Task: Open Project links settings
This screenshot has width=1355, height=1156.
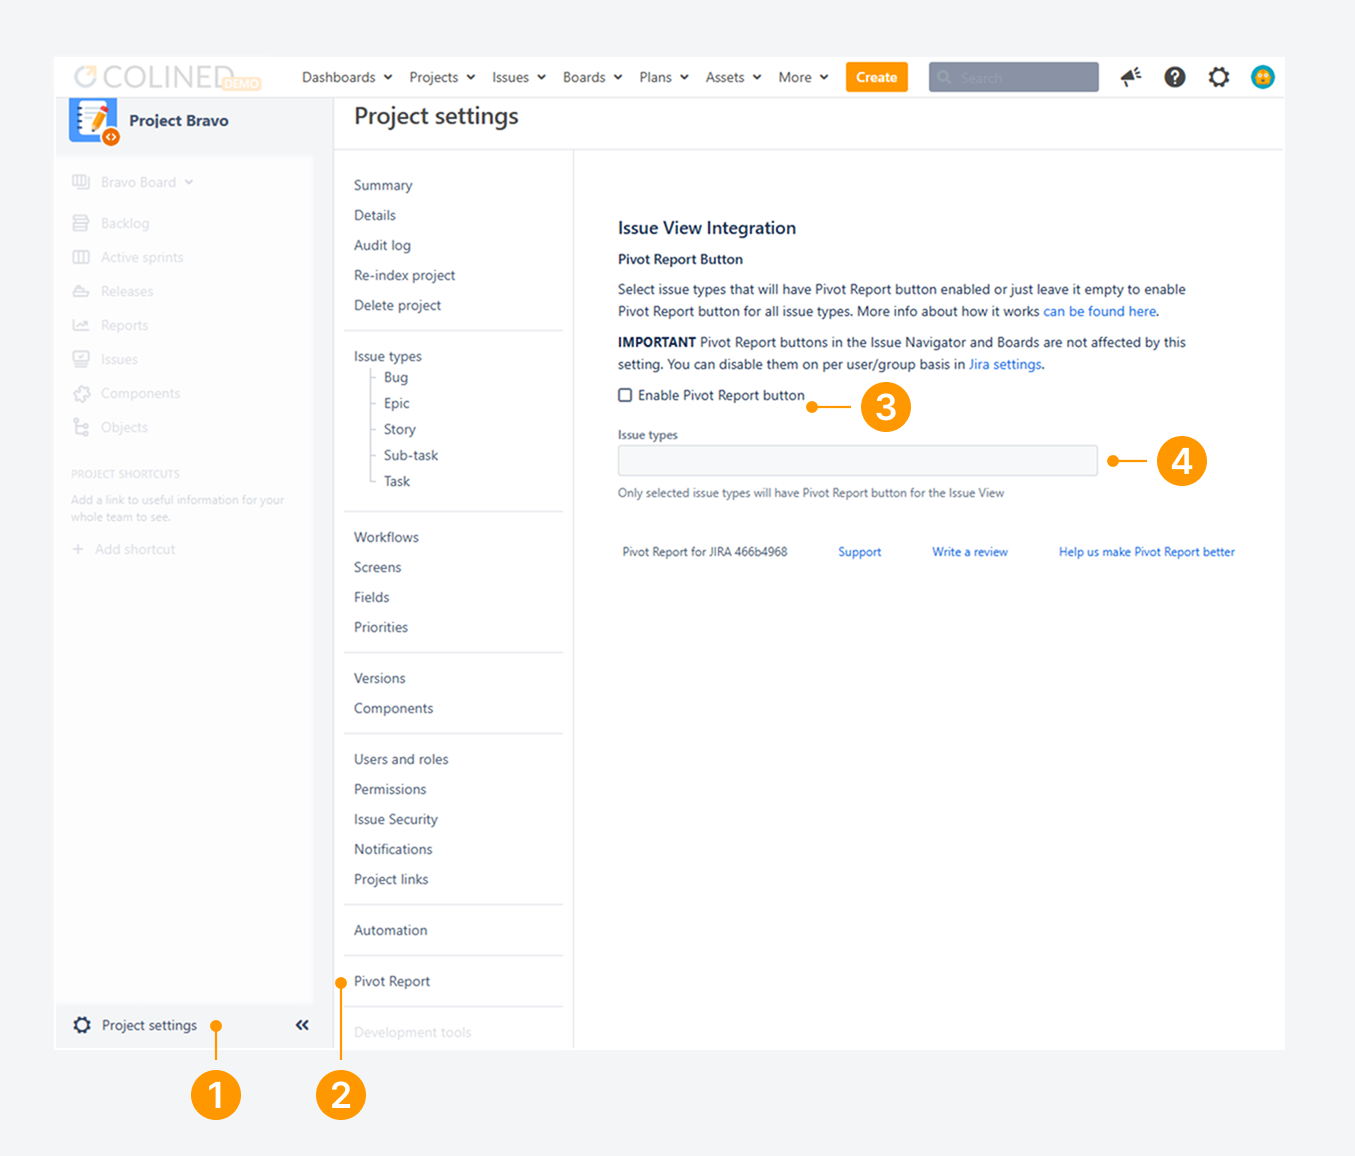Action: (391, 879)
